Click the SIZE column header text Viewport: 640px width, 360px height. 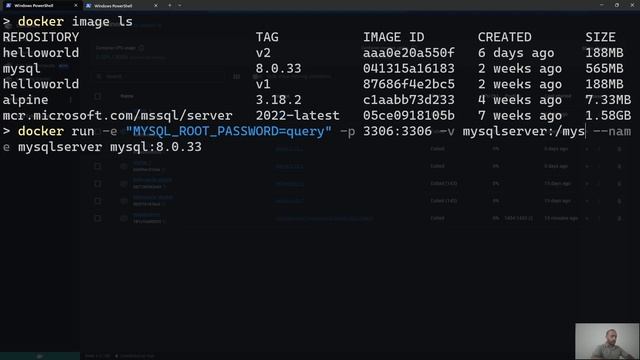pos(600,37)
